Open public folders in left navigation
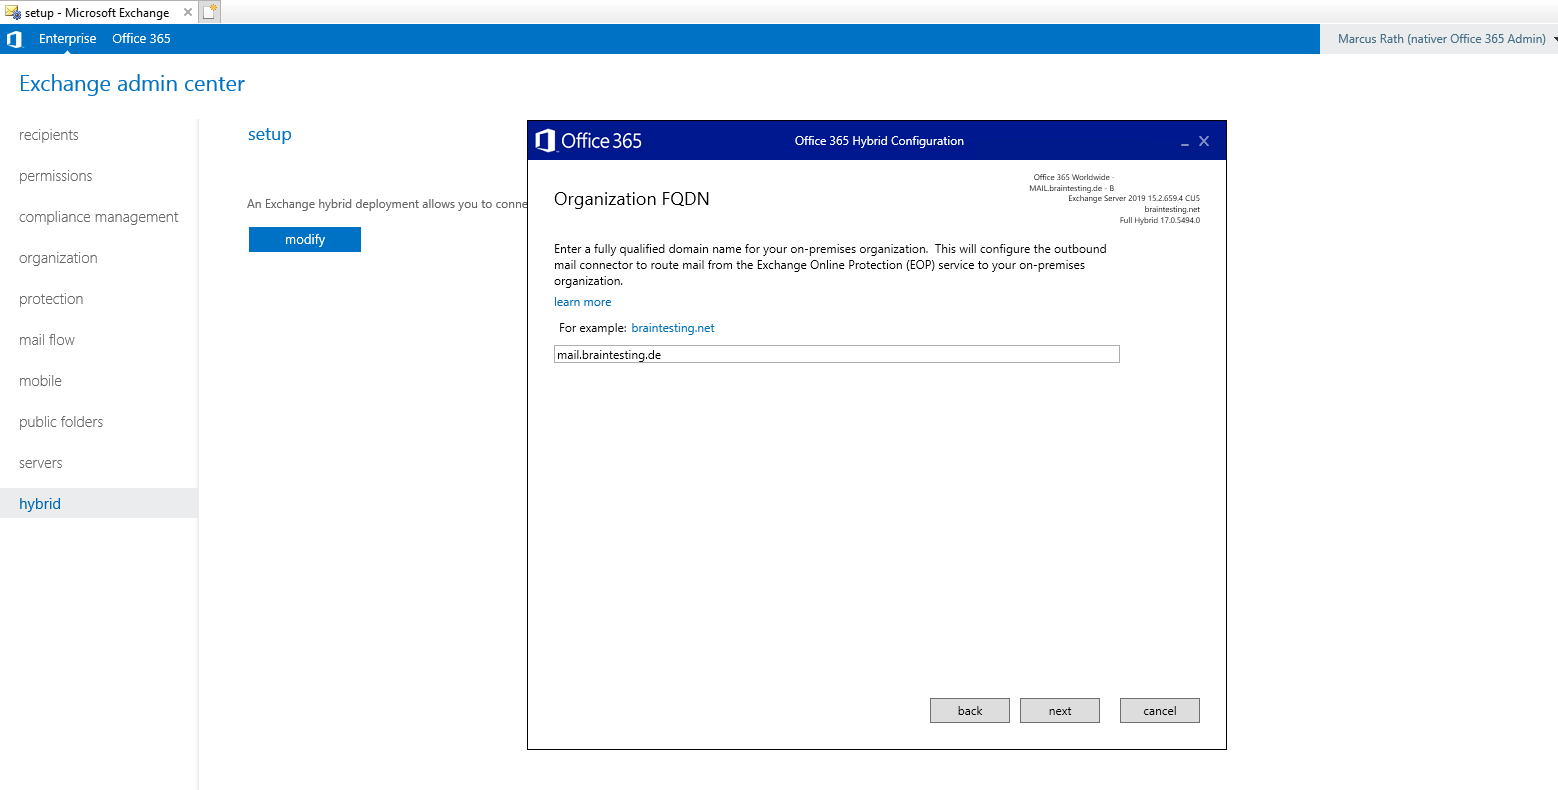 (61, 422)
